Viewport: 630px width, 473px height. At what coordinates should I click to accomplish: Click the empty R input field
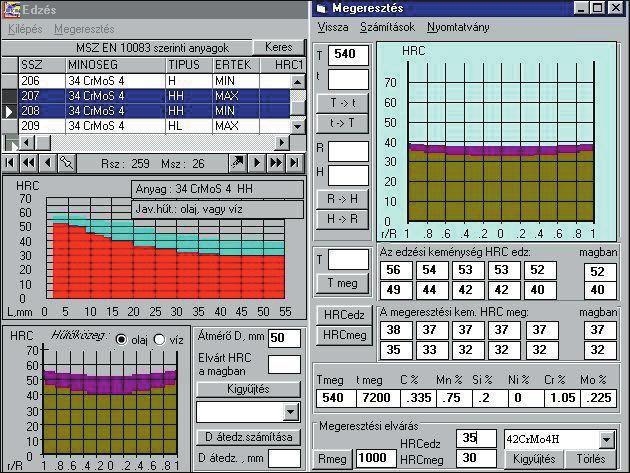click(348, 151)
